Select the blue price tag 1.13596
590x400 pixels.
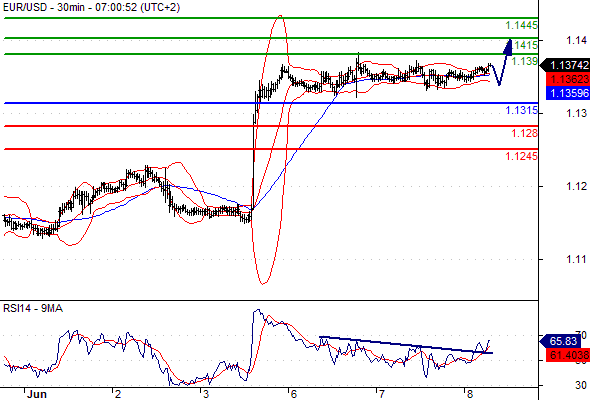(567, 93)
